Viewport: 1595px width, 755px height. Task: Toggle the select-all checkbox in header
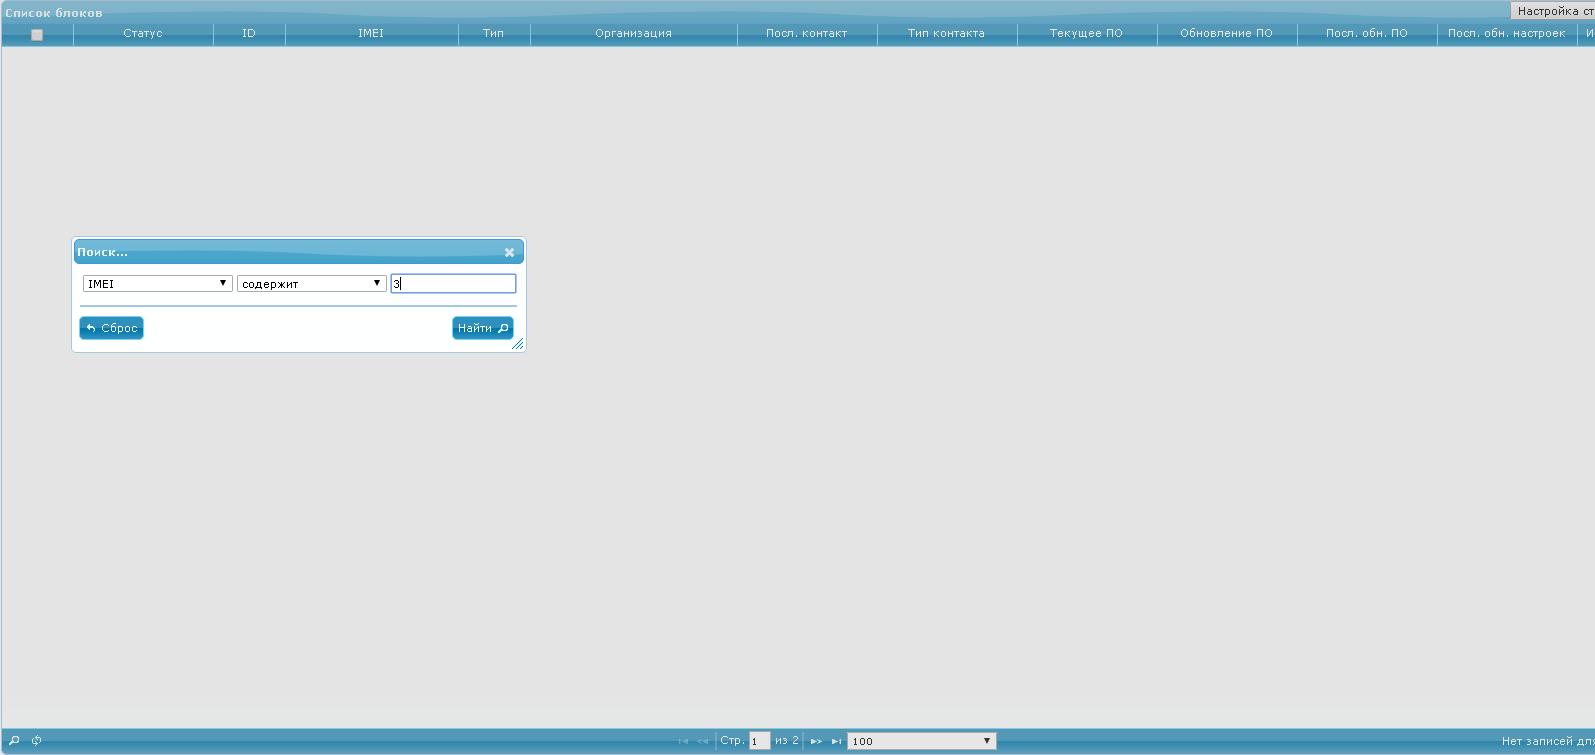tap(37, 35)
